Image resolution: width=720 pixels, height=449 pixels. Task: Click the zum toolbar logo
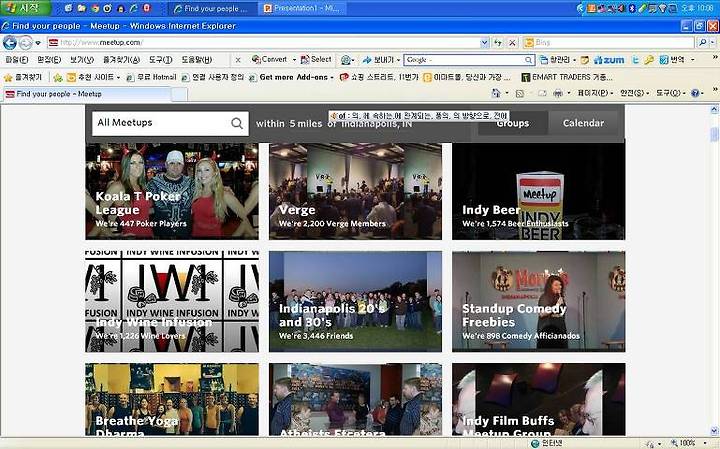[609, 60]
